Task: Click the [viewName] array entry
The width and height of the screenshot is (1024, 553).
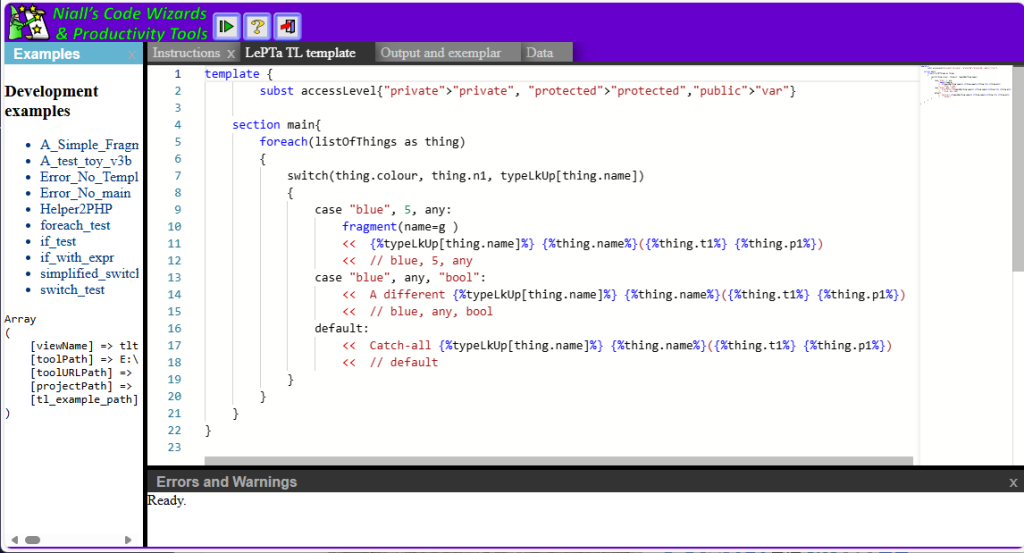Action: coord(84,346)
